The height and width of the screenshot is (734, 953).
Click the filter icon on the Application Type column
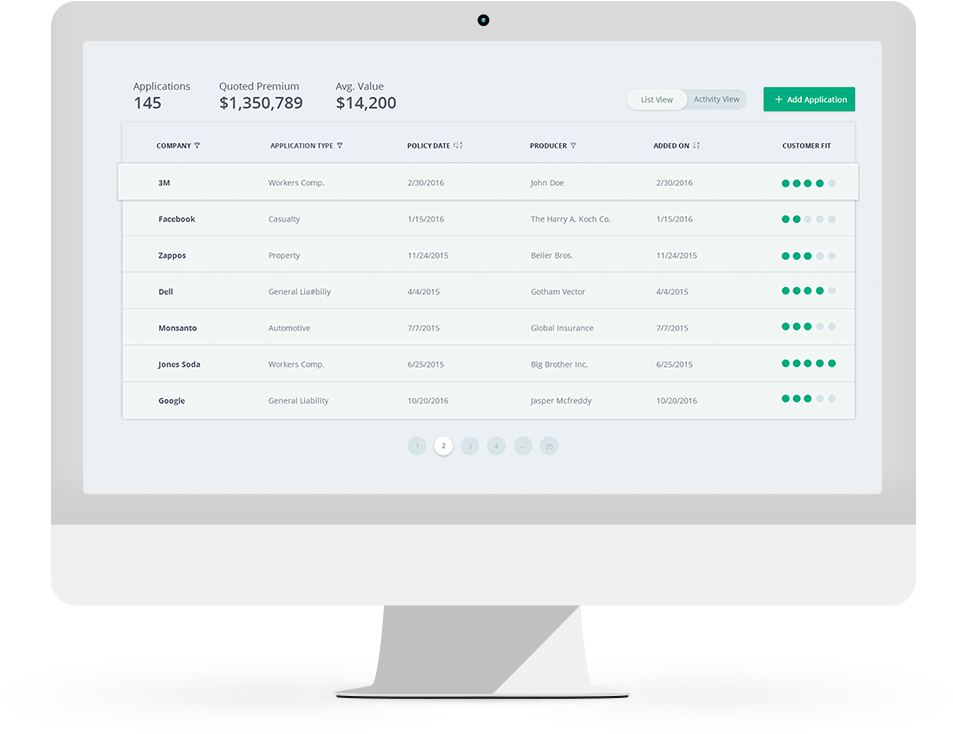(341, 146)
